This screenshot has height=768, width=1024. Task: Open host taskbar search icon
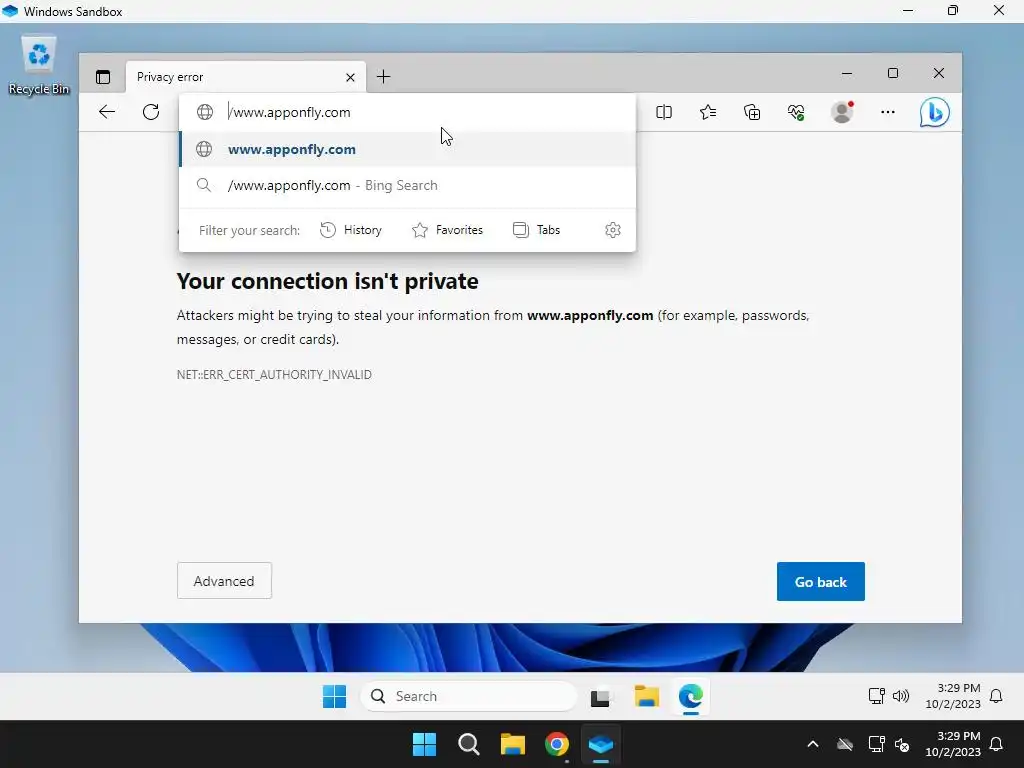coord(469,744)
